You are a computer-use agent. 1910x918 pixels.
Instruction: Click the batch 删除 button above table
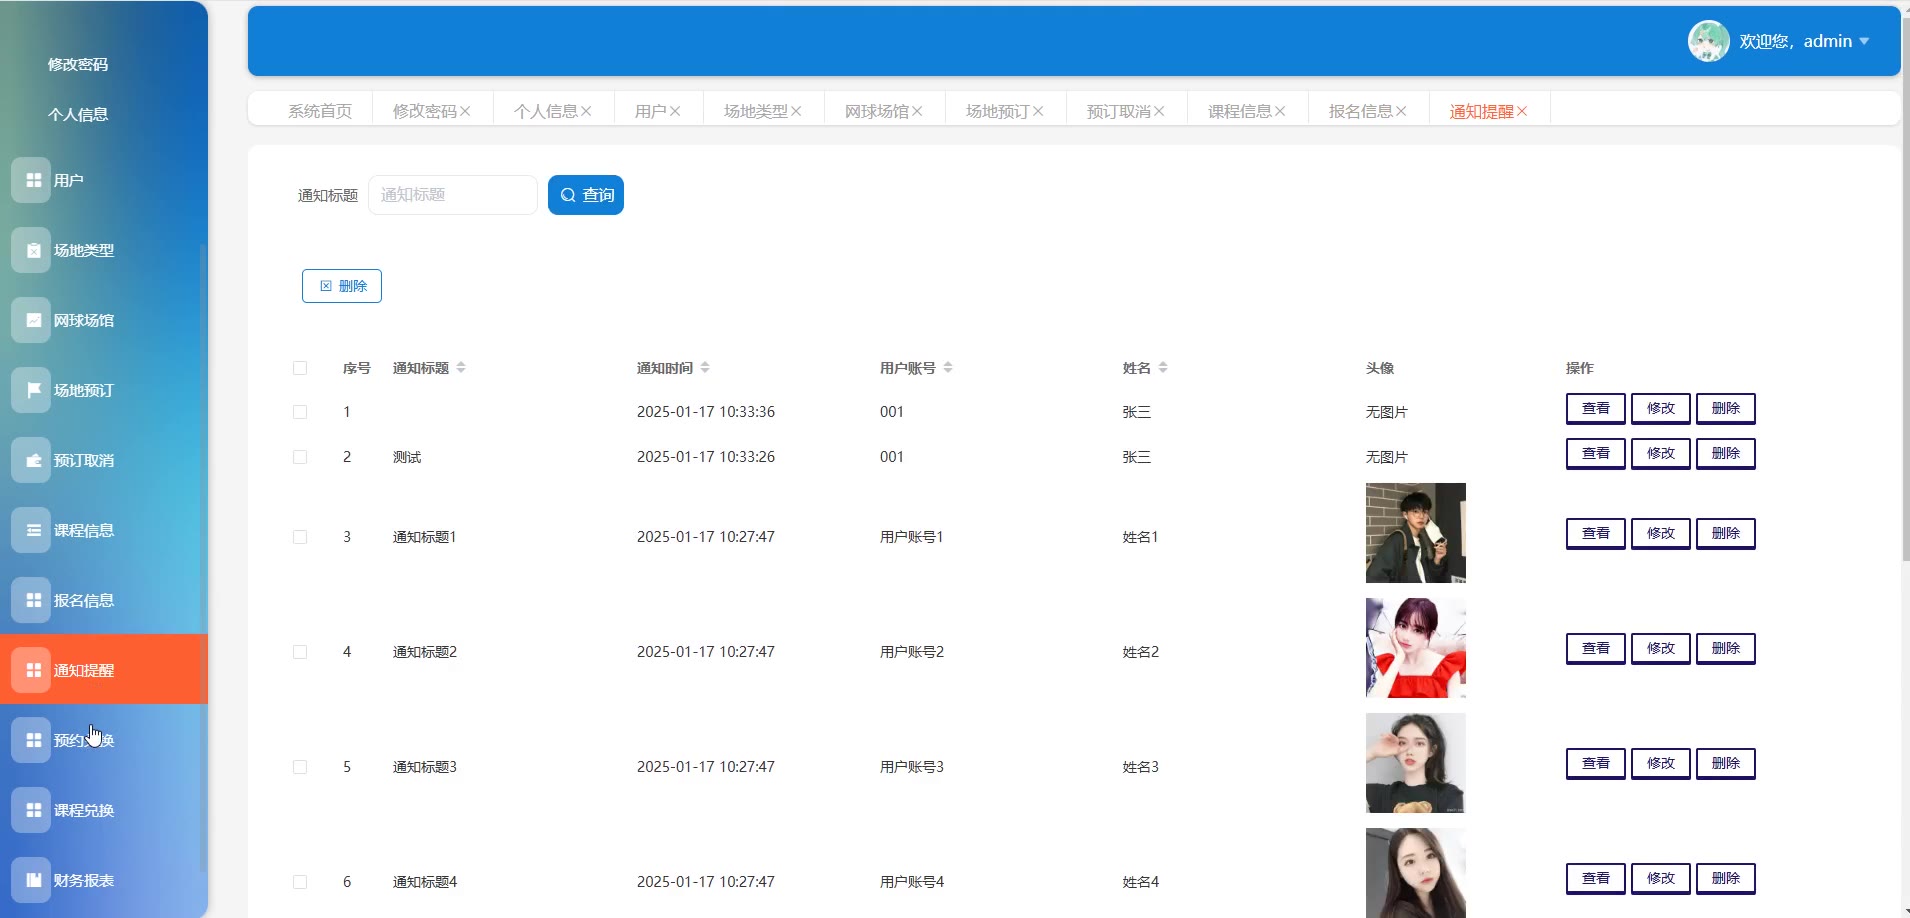pyautogui.click(x=342, y=286)
